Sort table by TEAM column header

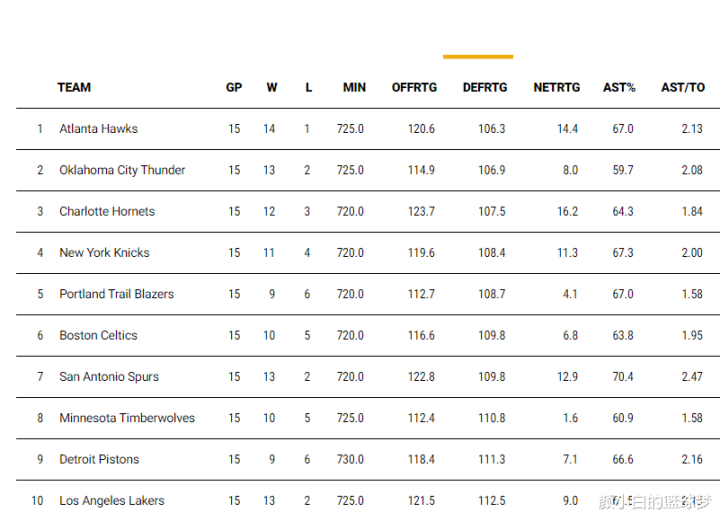click(74, 88)
